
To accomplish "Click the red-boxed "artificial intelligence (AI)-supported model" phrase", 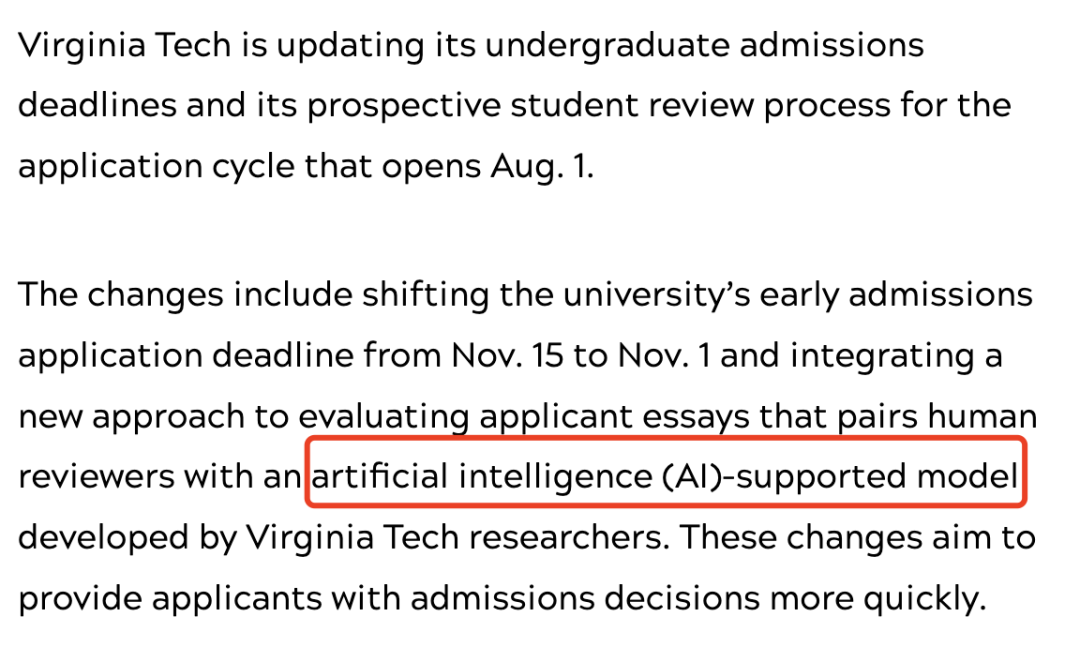I will (x=665, y=477).
